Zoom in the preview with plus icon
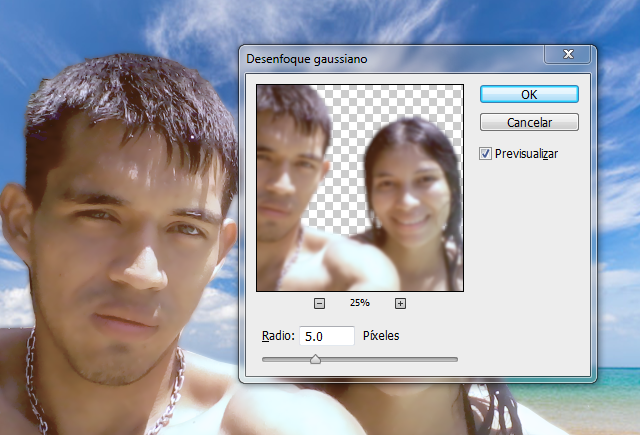Screen dimensions: 640x435 [x=400, y=303]
